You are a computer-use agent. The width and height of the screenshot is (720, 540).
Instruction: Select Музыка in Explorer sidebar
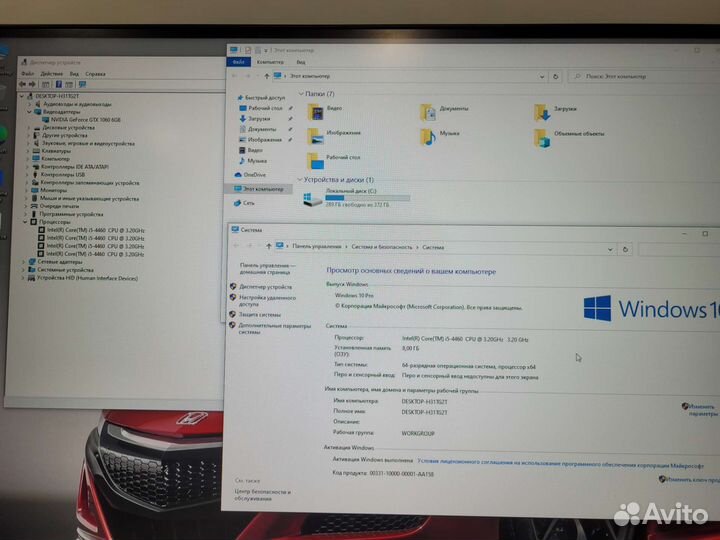(257, 161)
